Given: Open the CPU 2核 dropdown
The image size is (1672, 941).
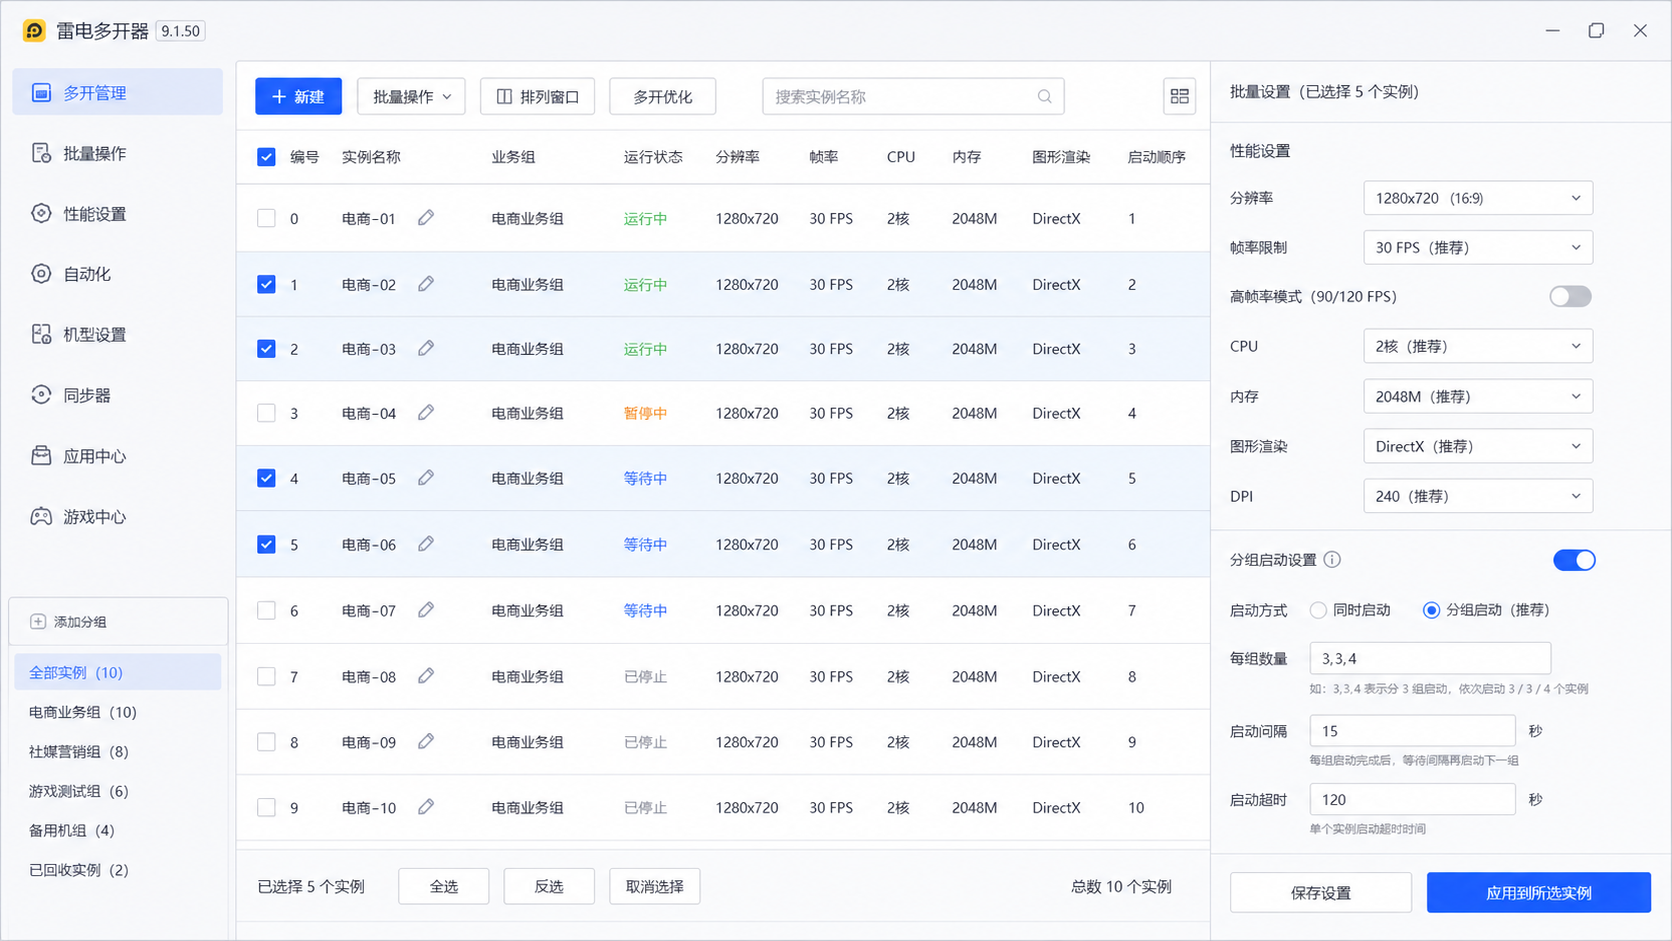Looking at the screenshot, I should (x=1478, y=346).
